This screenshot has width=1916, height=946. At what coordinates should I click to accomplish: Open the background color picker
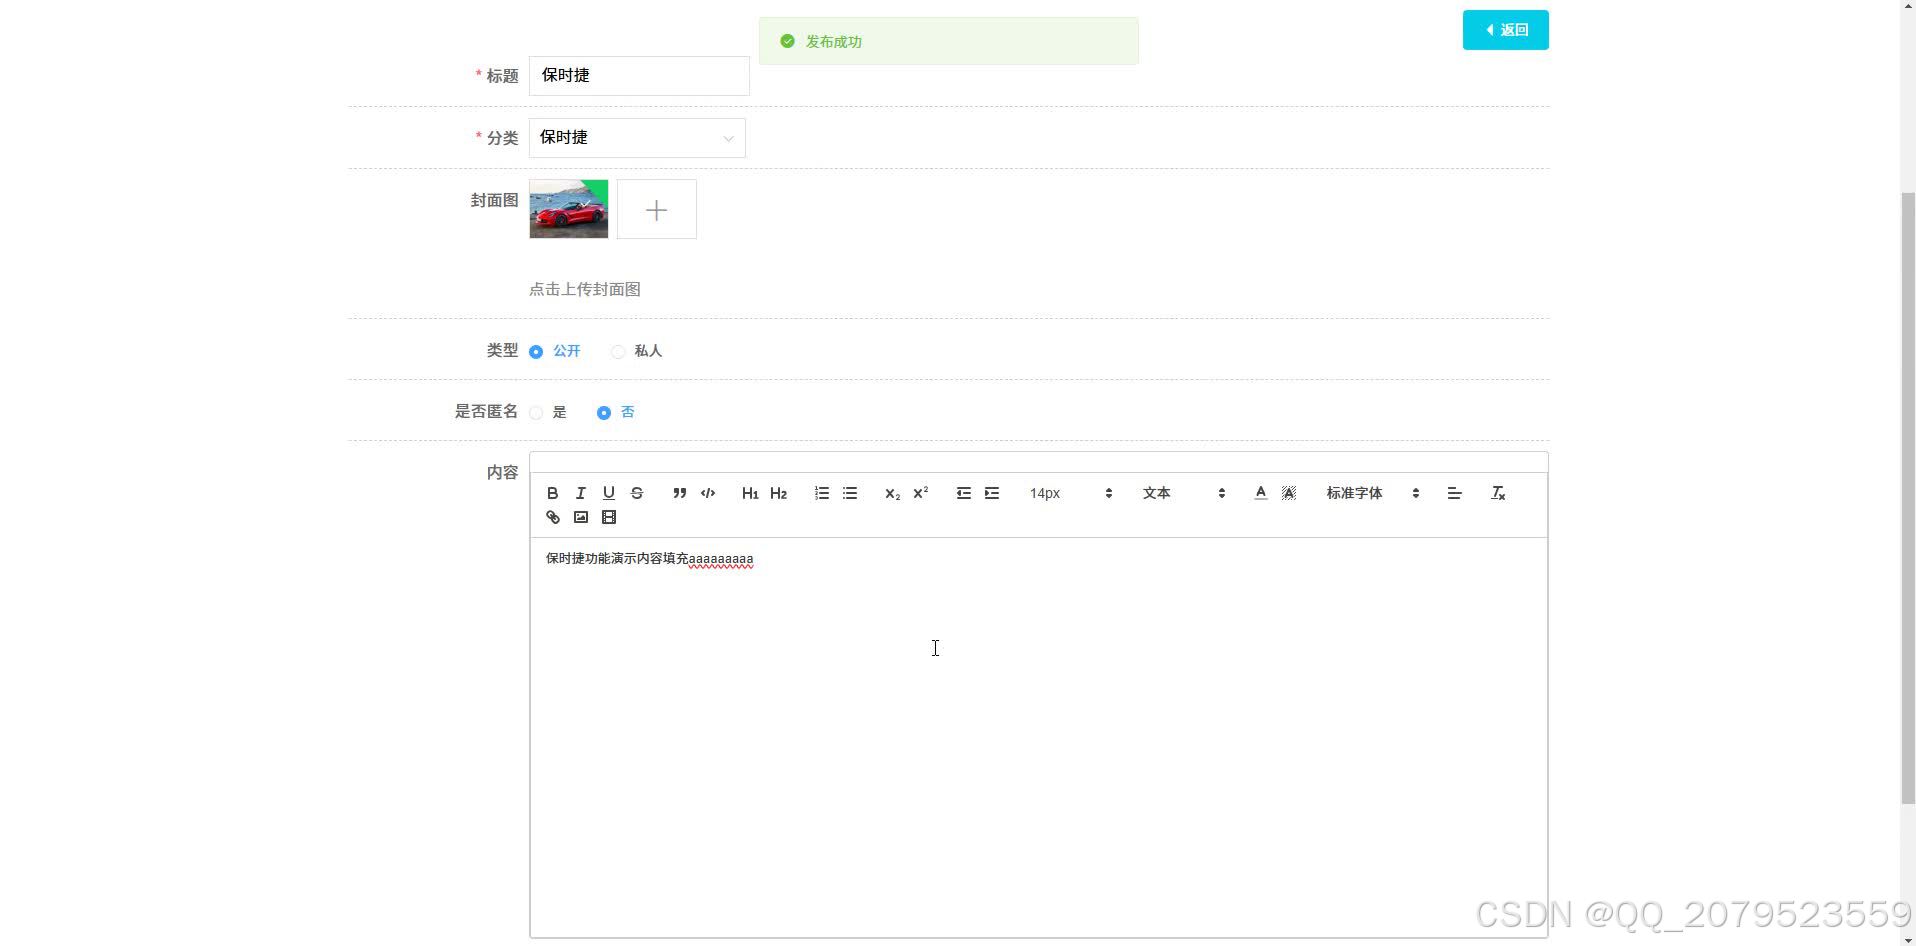(1289, 493)
